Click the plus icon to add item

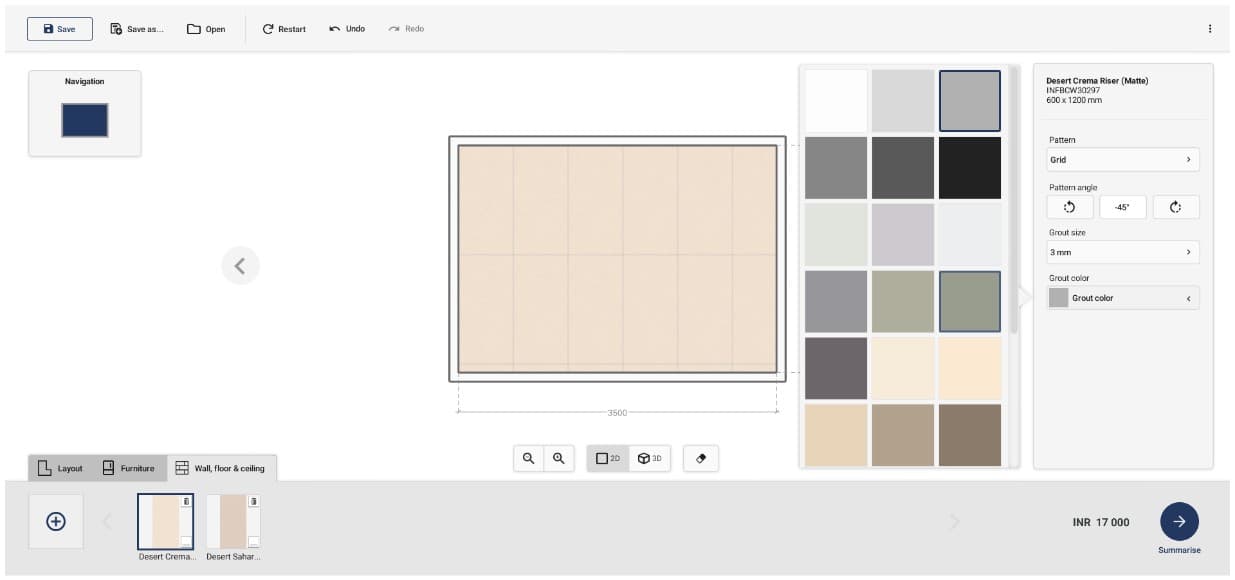[56, 521]
